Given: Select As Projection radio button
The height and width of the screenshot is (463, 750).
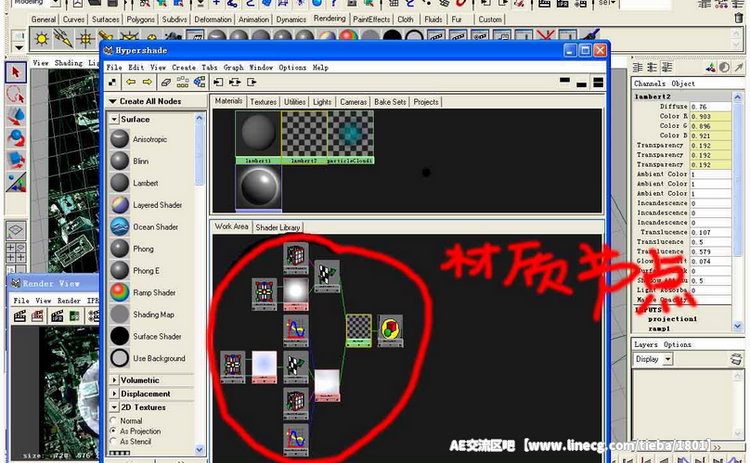Looking at the screenshot, I should (113, 431).
